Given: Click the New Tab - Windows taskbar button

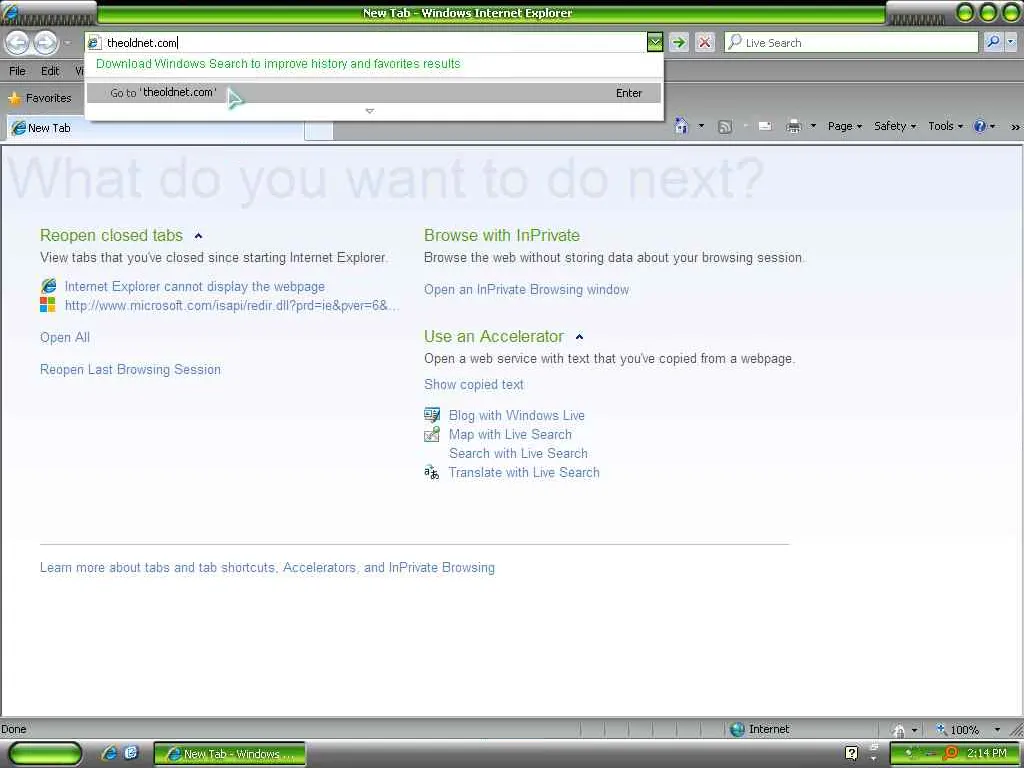Looking at the screenshot, I should [230, 754].
